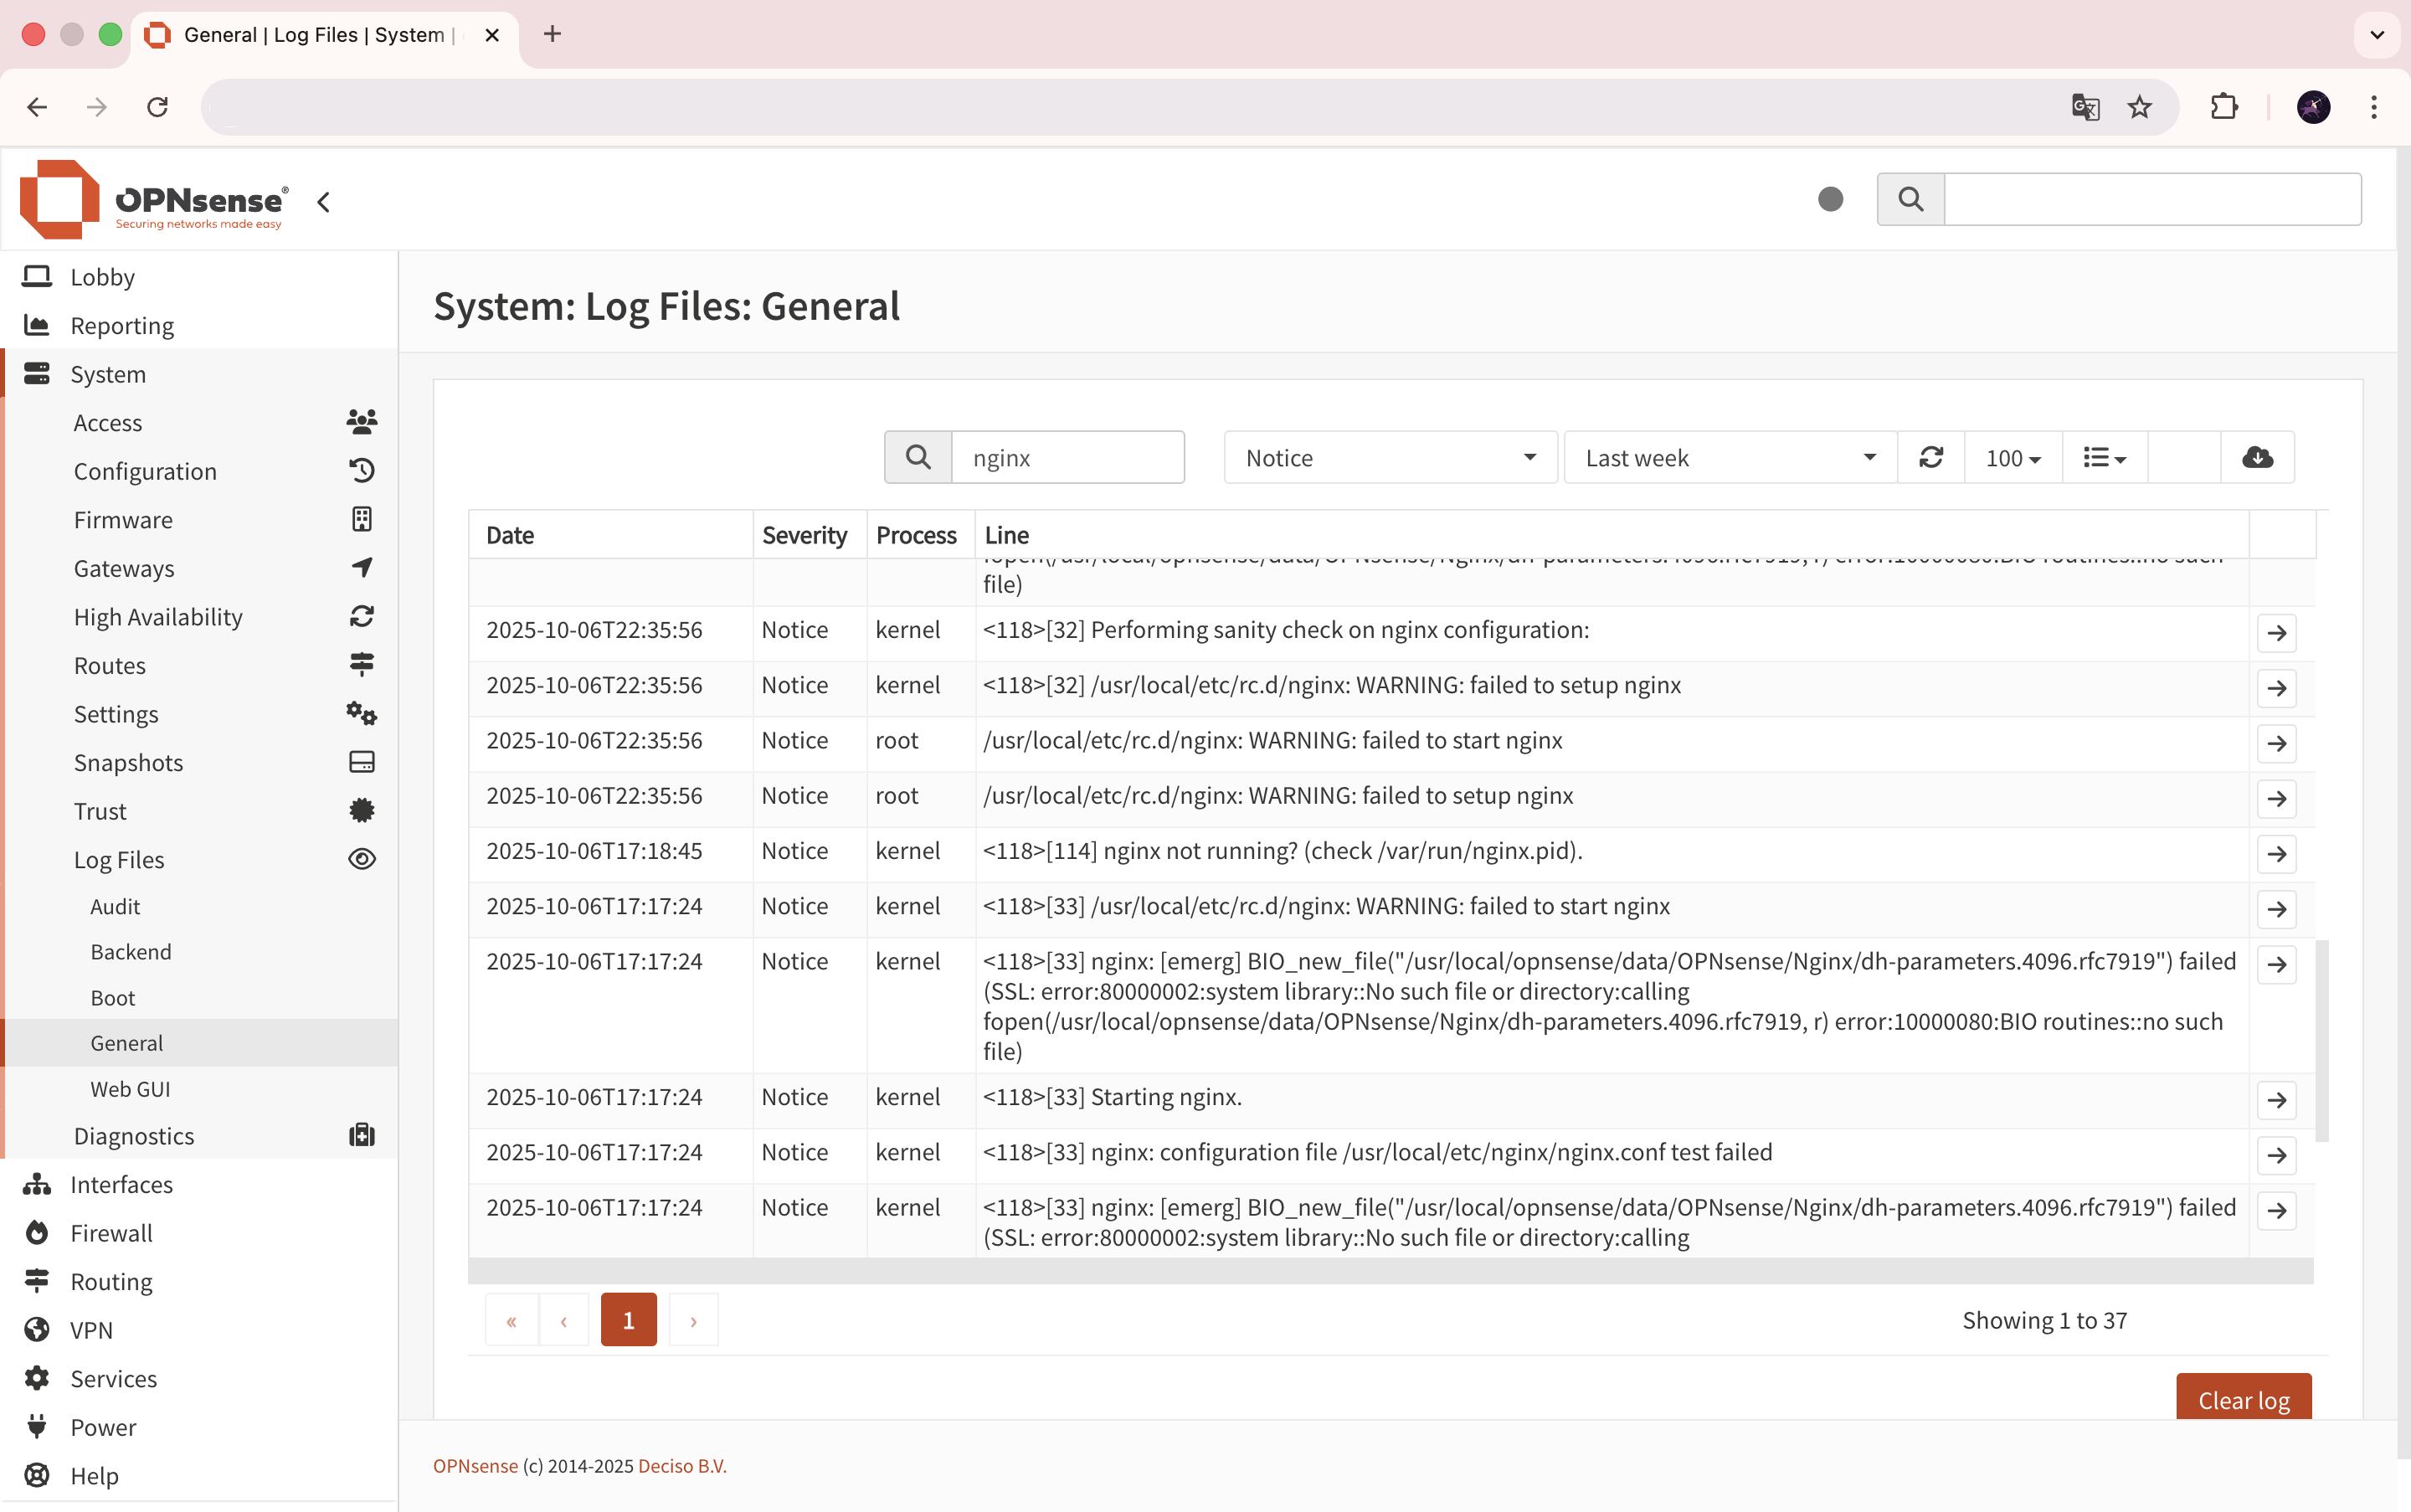Download the log via the cloud icon
Viewport: 2411px width, 1512px height.
tap(2257, 457)
